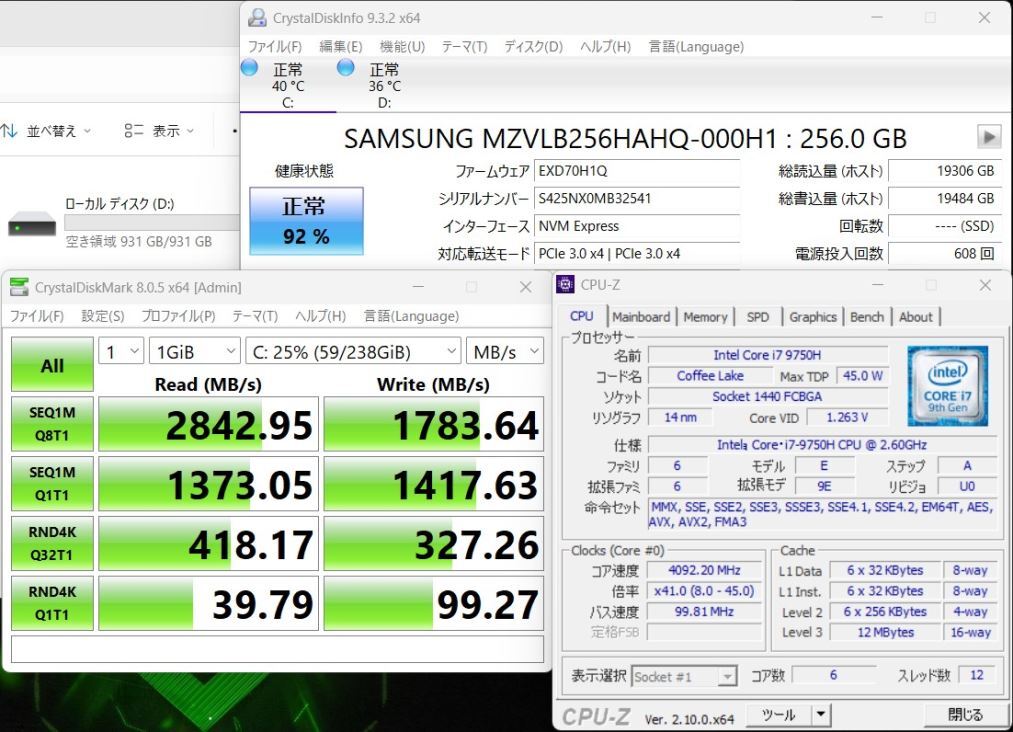This screenshot has width=1013, height=732.
Task: Select the D: drive status circle in CrystalDiskInfo
Action: 346,67
